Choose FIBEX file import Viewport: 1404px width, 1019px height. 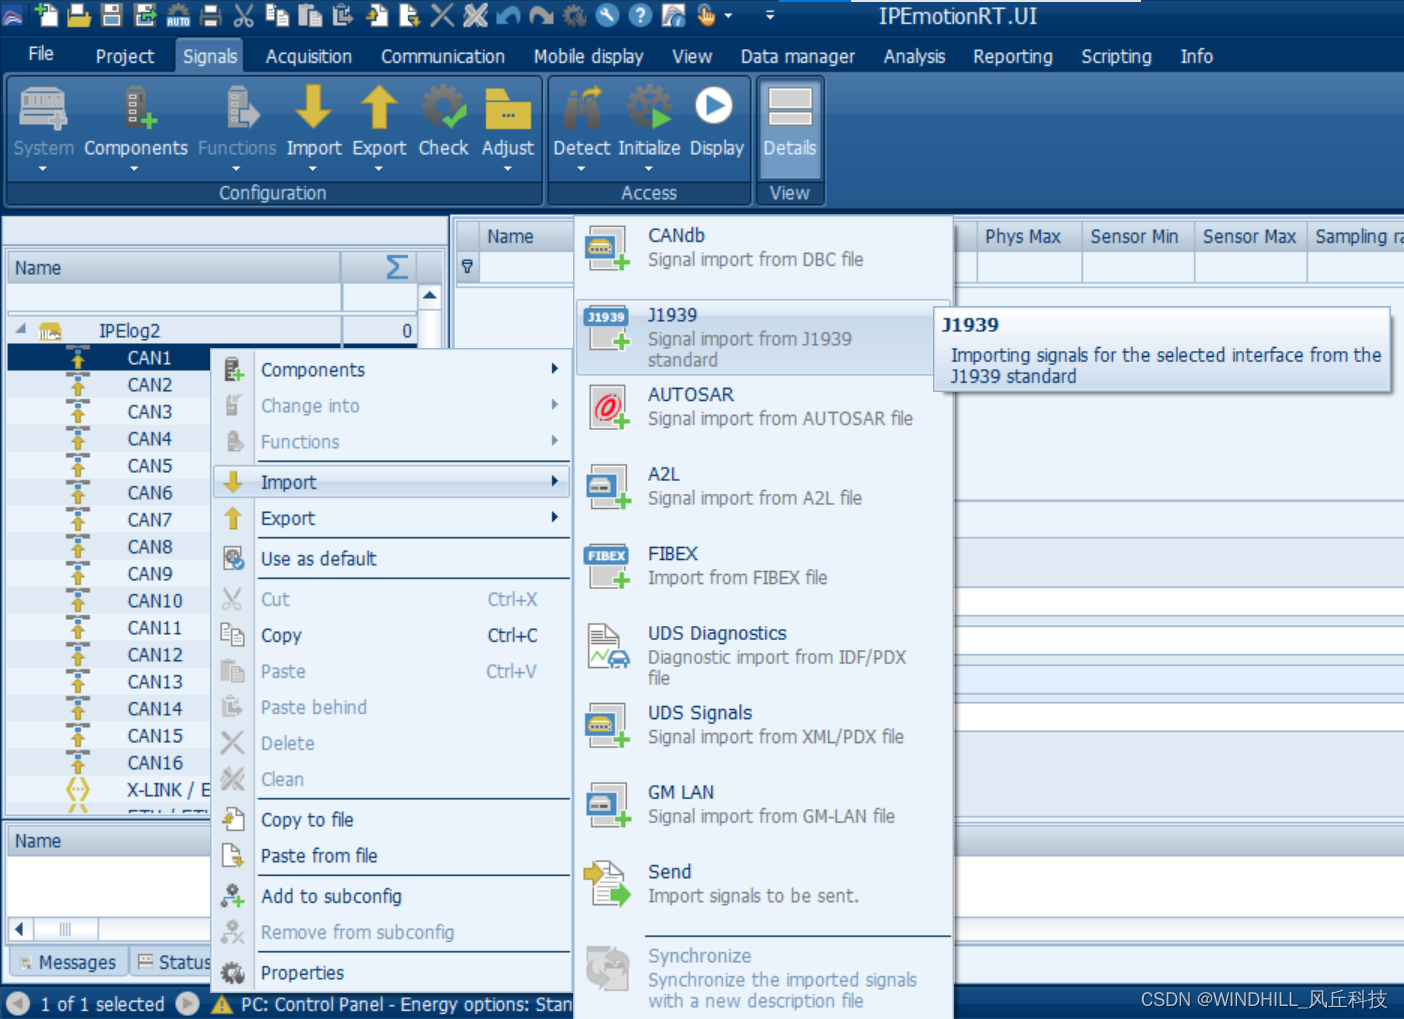(764, 566)
